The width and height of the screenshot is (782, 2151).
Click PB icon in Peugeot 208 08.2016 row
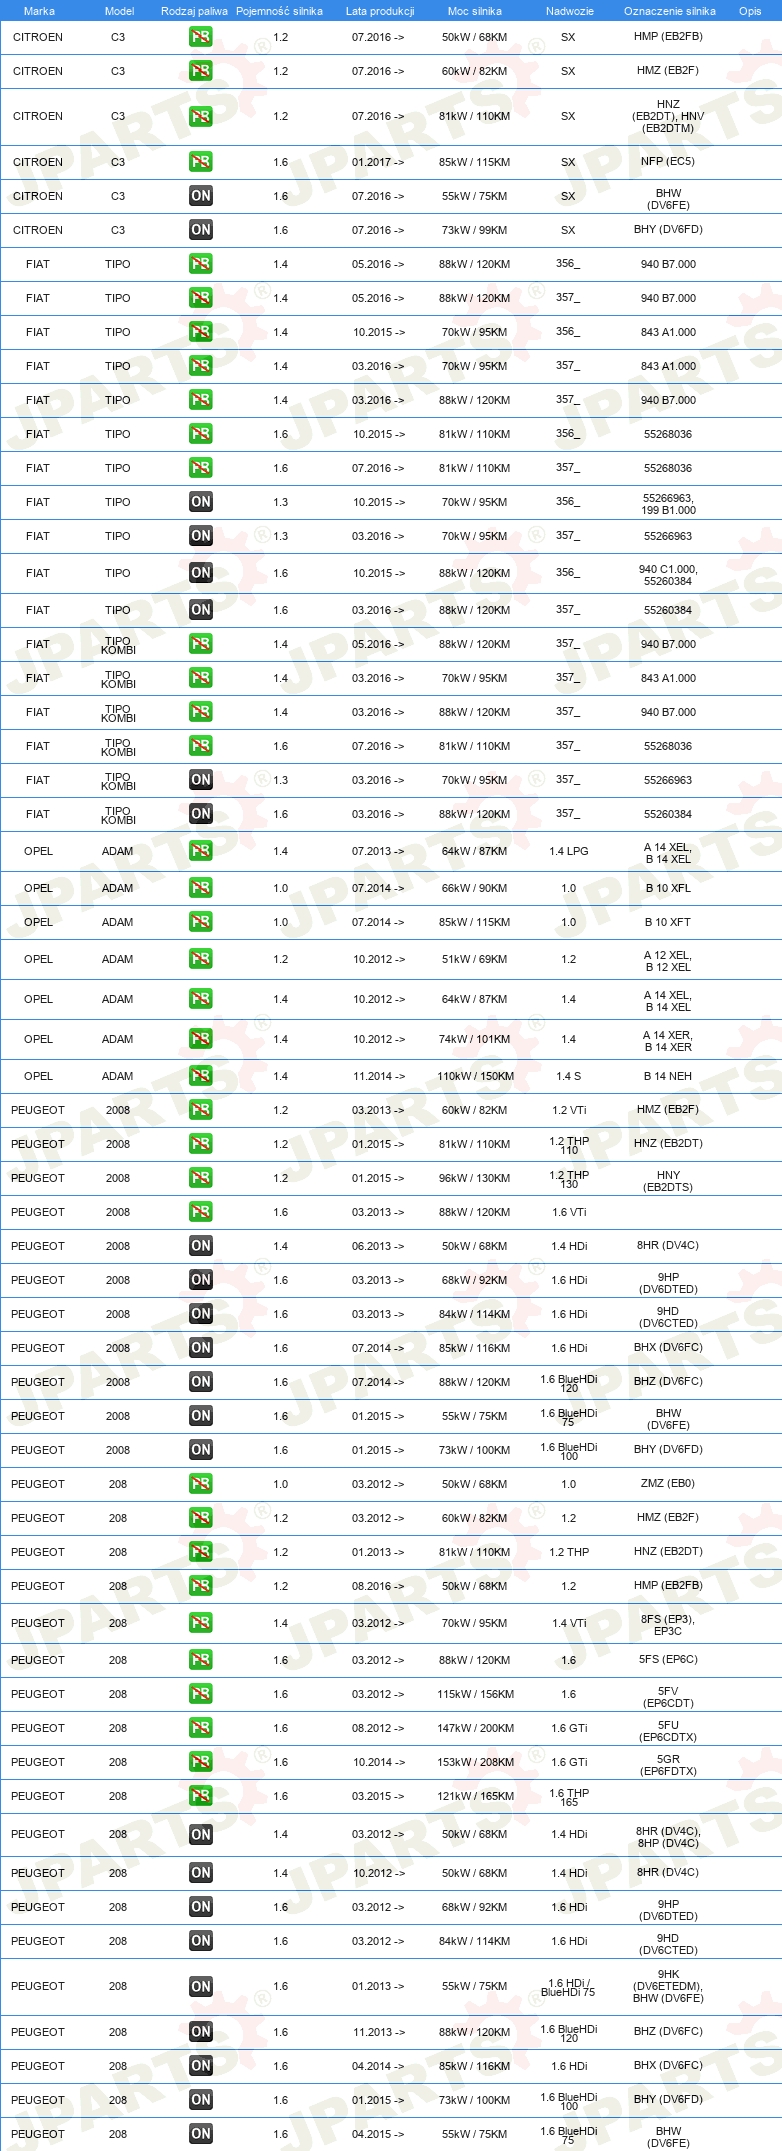(x=201, y=1586)
